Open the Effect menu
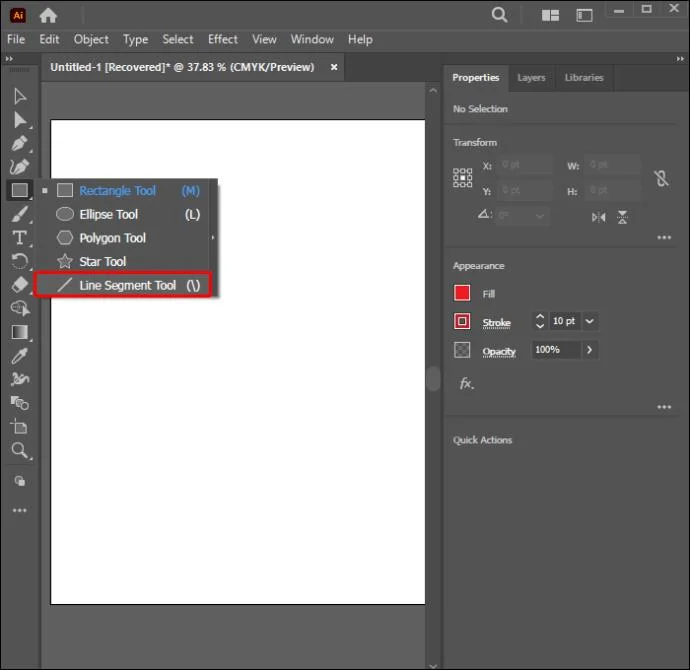Screen dimensions: 690x670 pyautogui.click(x=223, y=39)
